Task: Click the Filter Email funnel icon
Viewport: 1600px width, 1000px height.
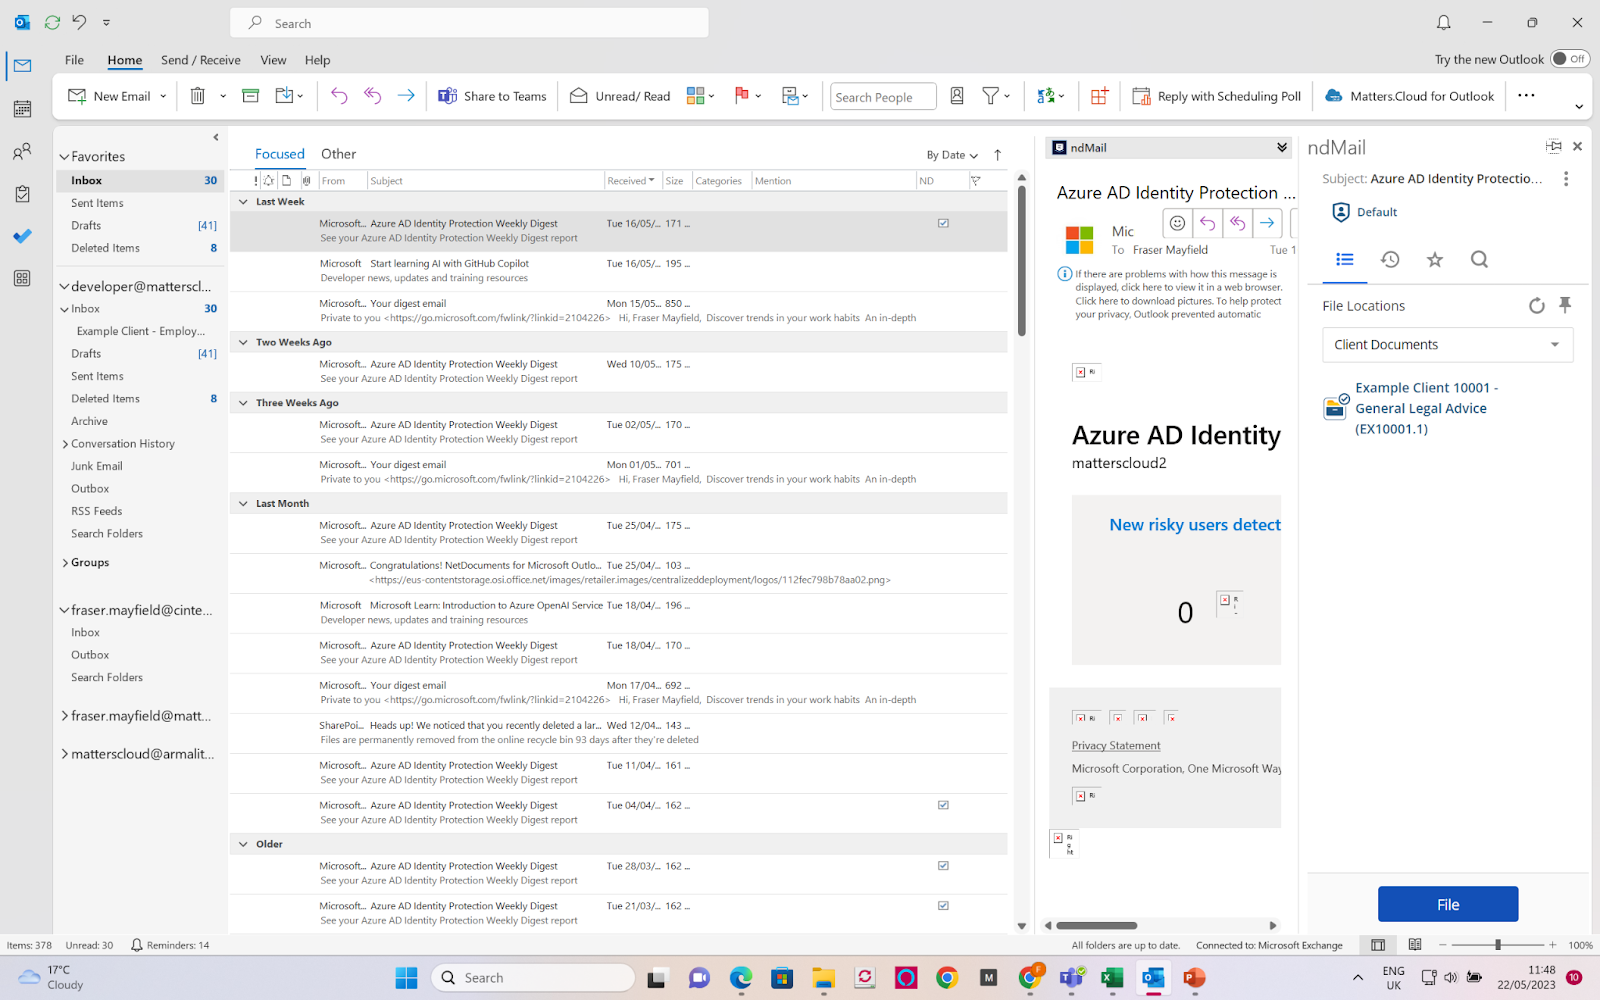Action: [991, 96]
